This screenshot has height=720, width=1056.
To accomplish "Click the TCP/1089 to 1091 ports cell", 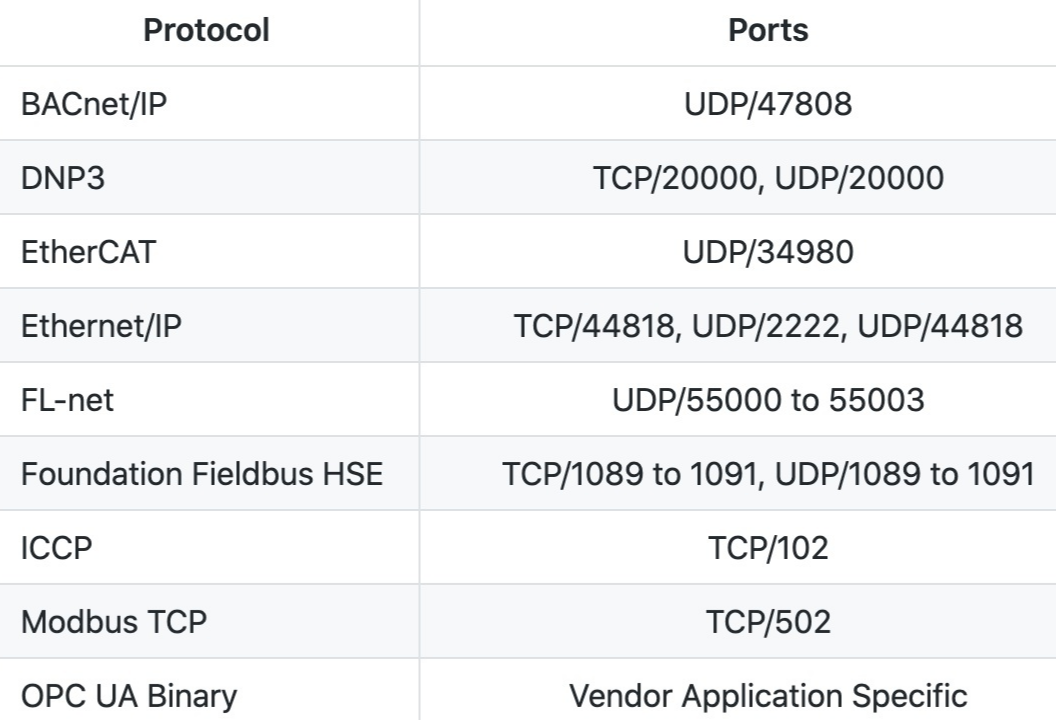I will [768, 473].
